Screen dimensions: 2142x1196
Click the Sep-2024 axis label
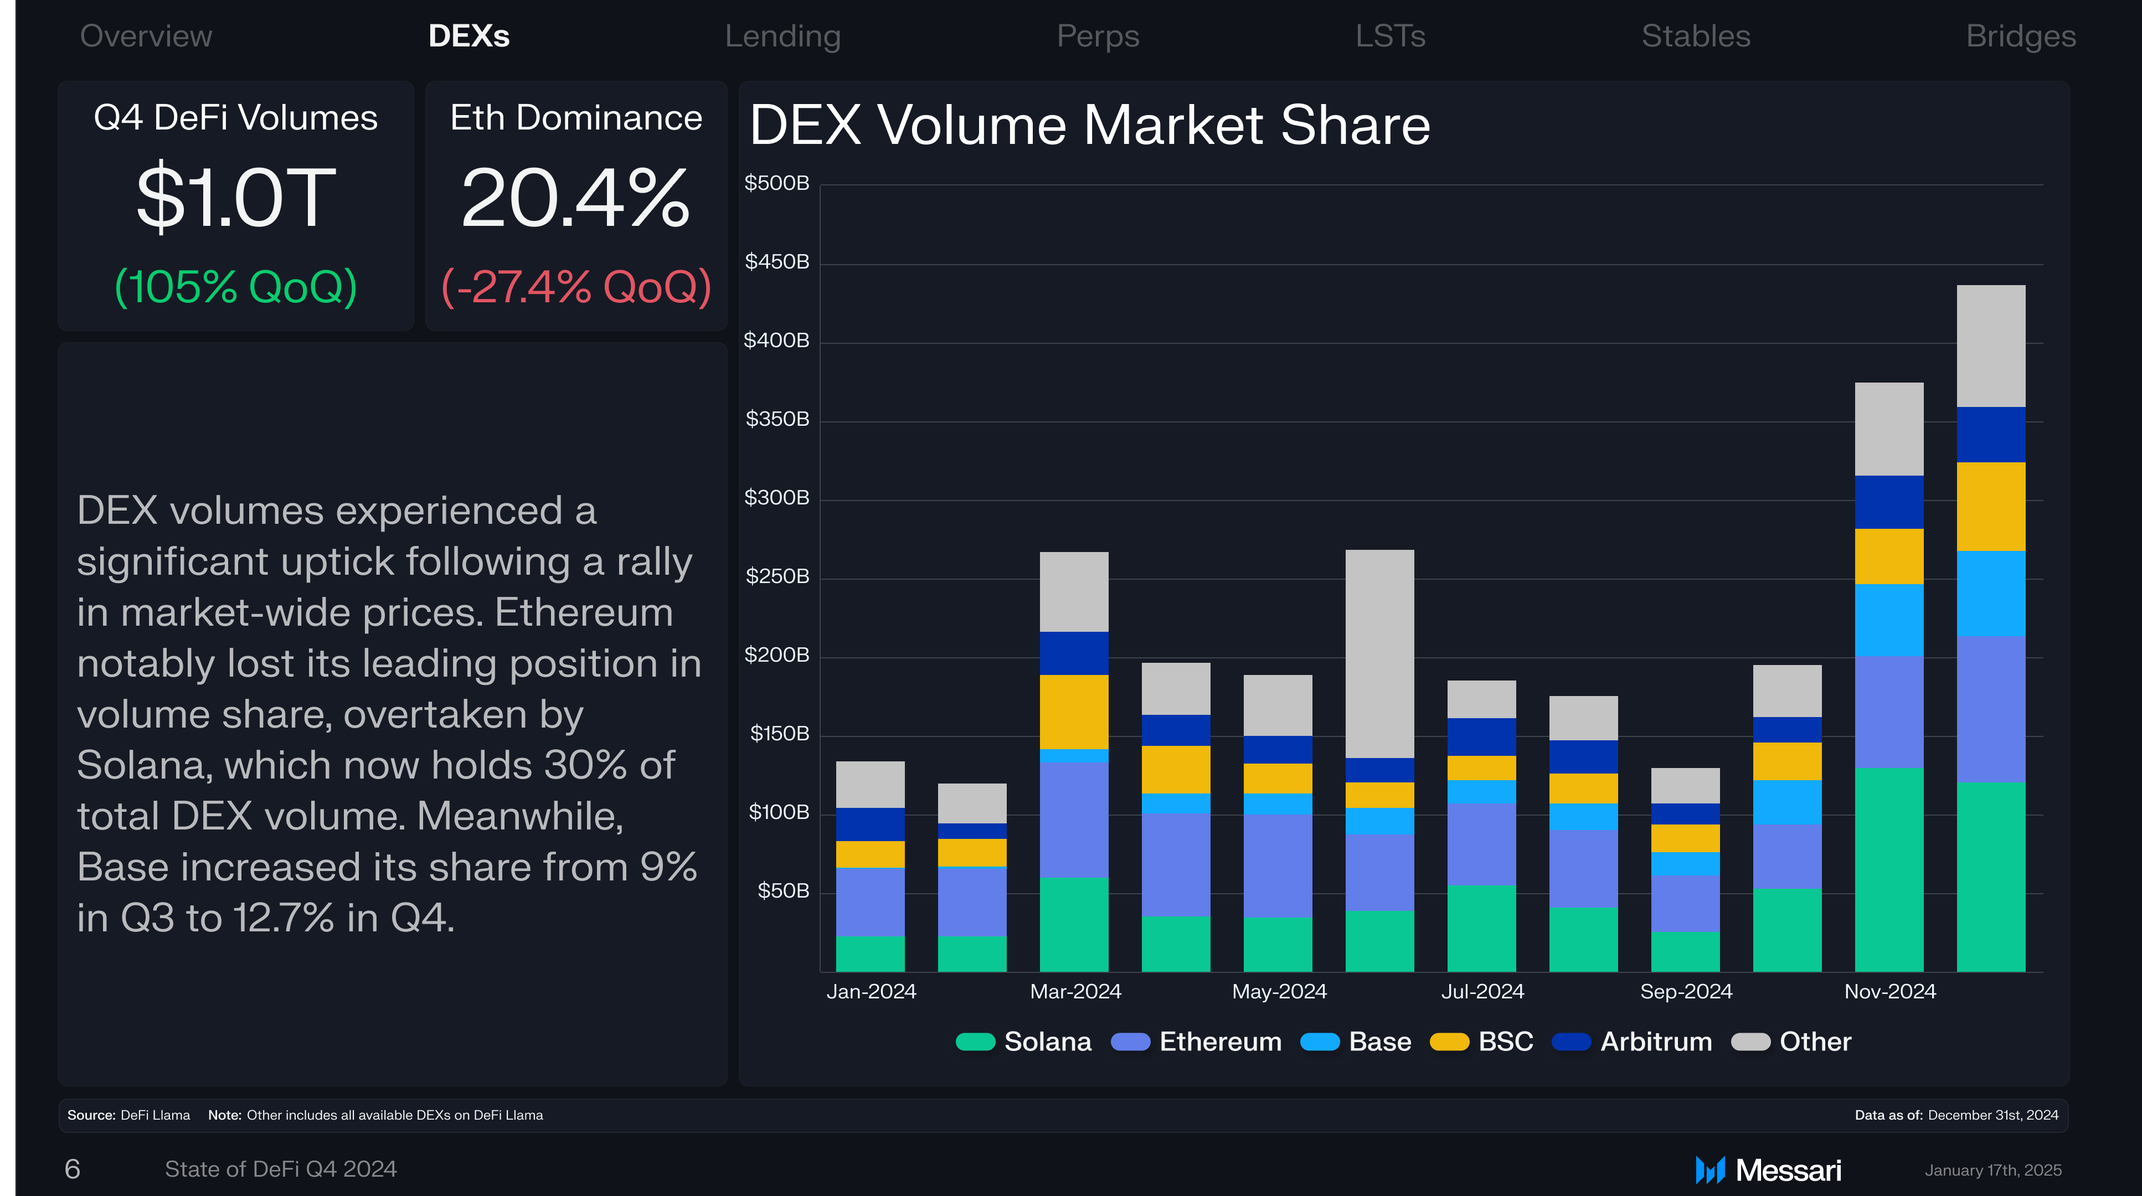[1686, 992]
